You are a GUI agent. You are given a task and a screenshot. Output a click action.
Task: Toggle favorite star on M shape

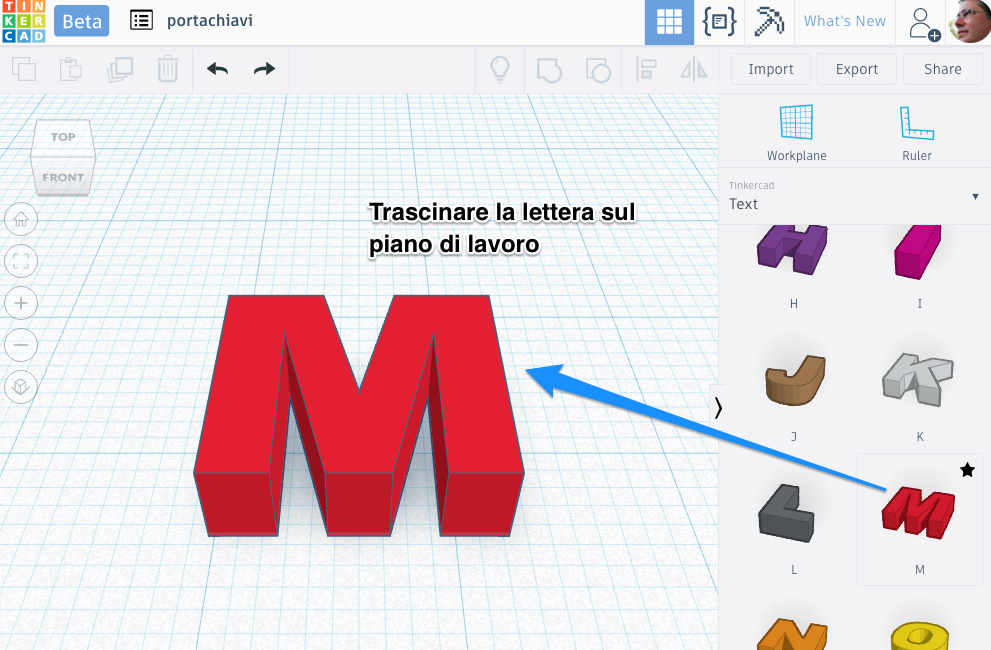[x=967, y=470]
